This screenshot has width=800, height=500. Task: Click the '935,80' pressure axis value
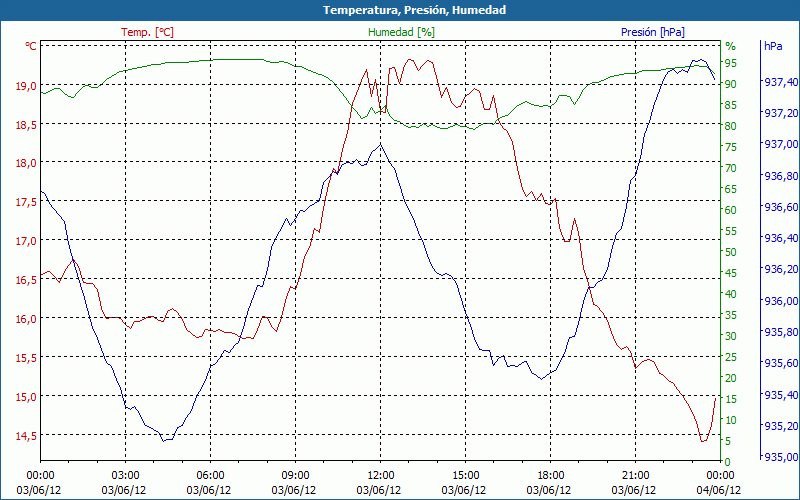(779, 332)
